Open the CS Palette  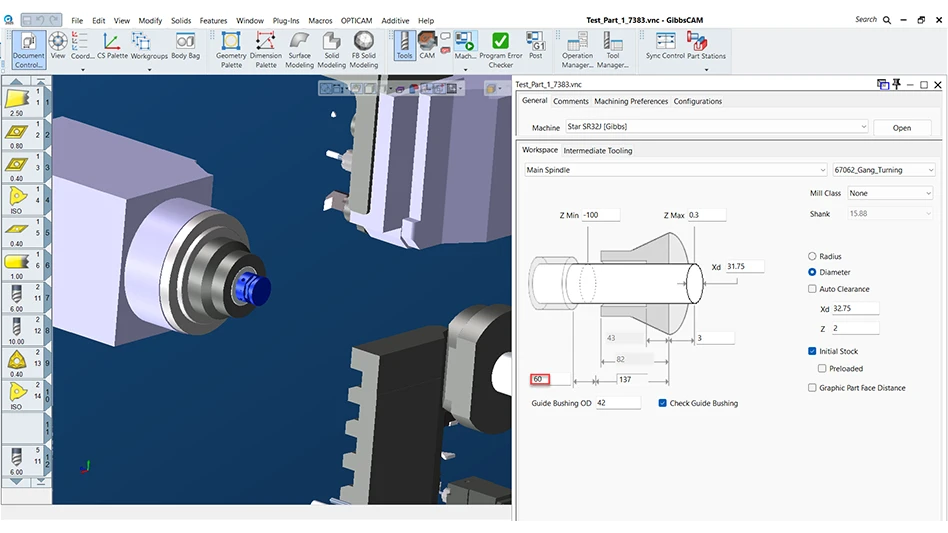click(112, 46)
